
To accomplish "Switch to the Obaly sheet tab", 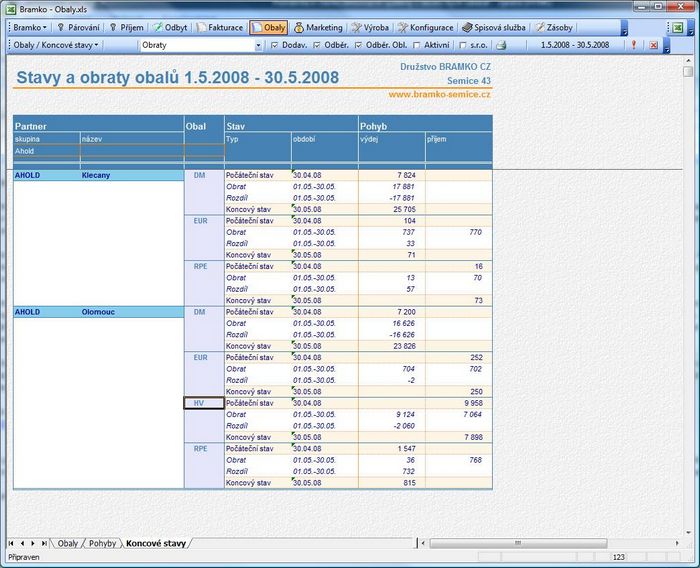I will [68, 543].
